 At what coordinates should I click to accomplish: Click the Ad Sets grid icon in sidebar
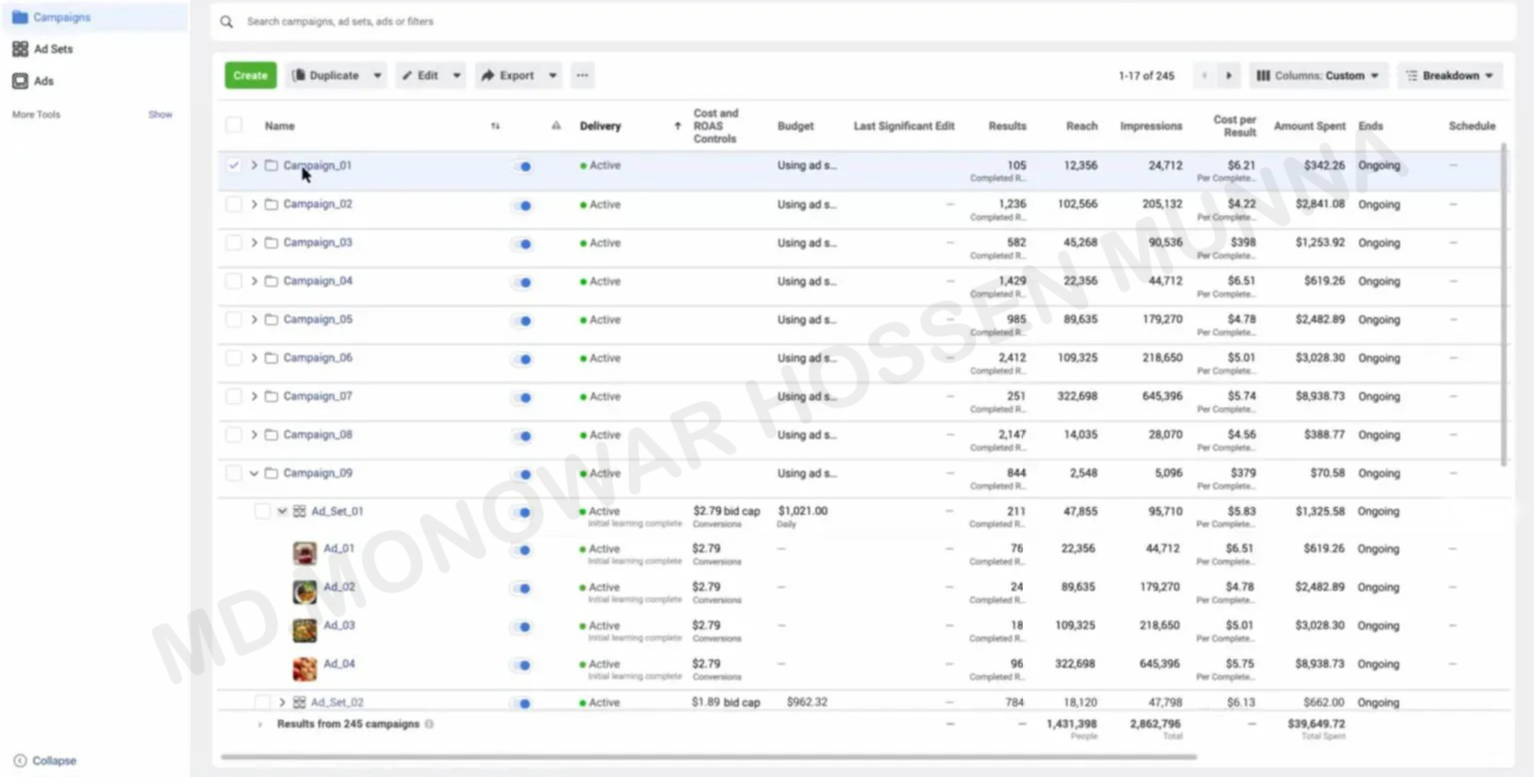(x=20, y=49)
